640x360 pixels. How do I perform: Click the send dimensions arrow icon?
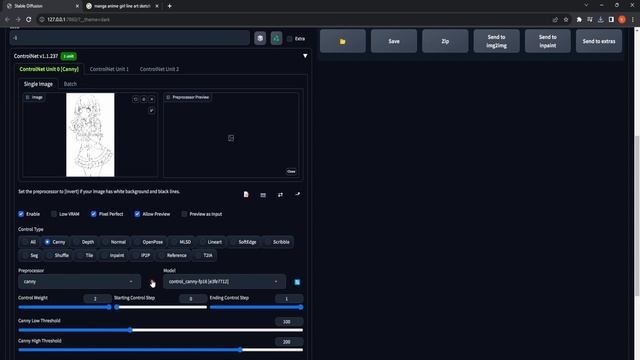[x=298, y=195]
